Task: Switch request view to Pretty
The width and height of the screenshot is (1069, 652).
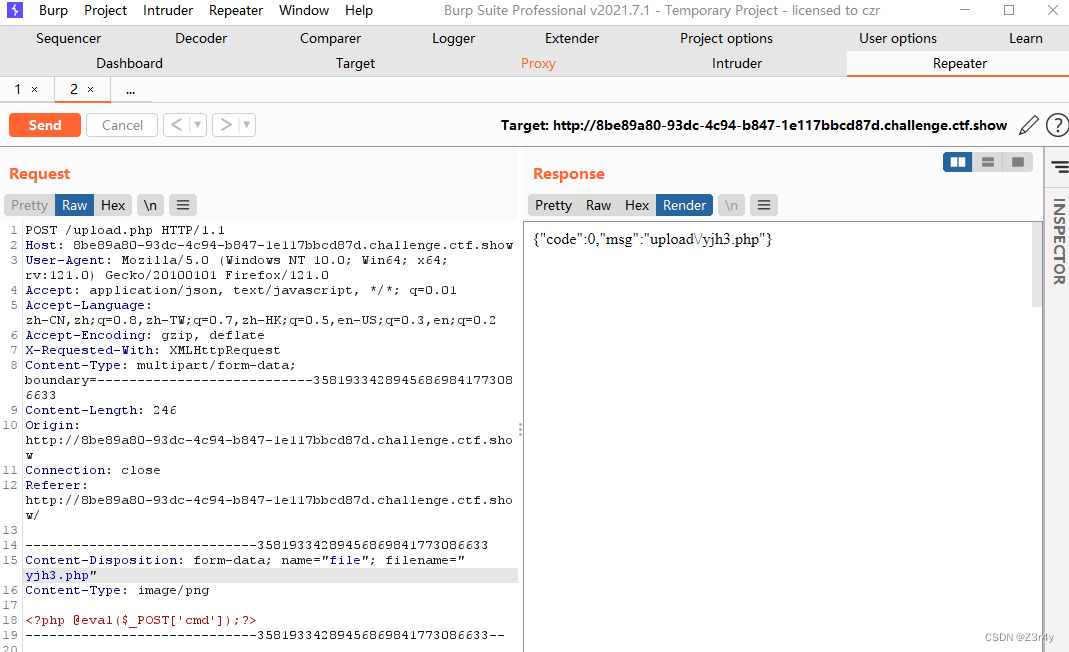Action: click(29, 205)
